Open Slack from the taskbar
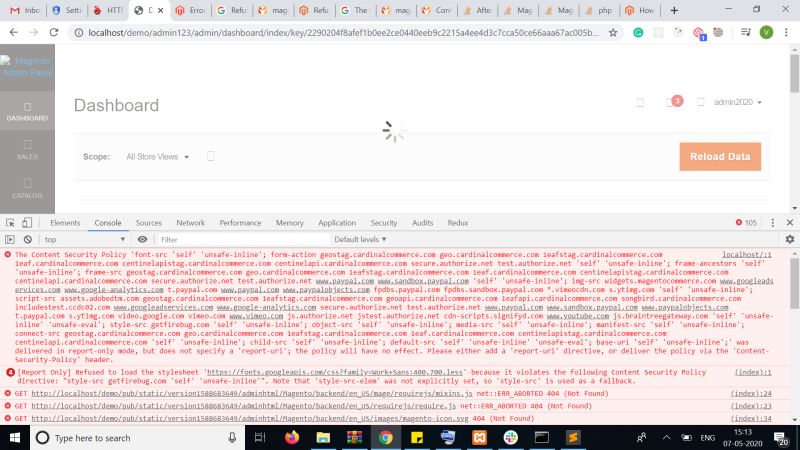 (x=510, y=438)
